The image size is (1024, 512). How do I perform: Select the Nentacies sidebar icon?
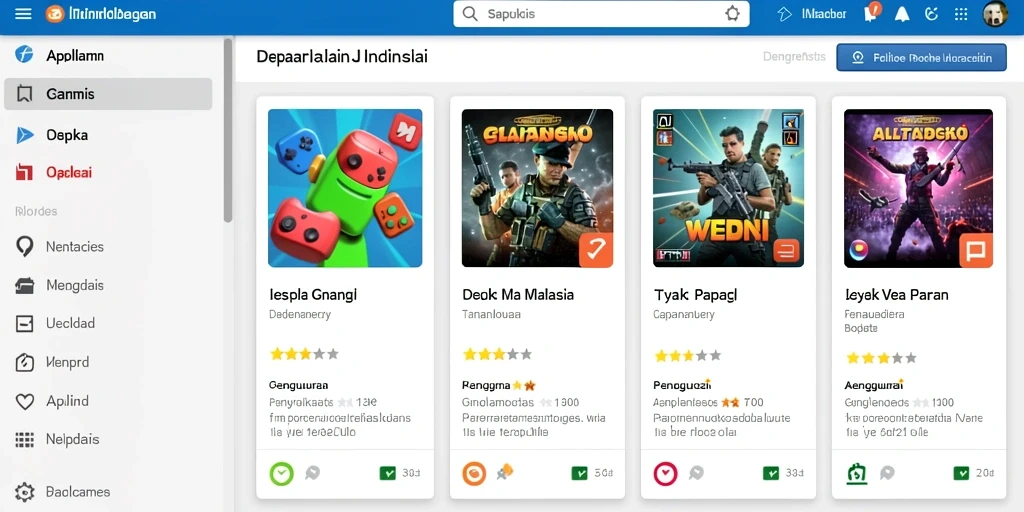[x=24, y=247]
